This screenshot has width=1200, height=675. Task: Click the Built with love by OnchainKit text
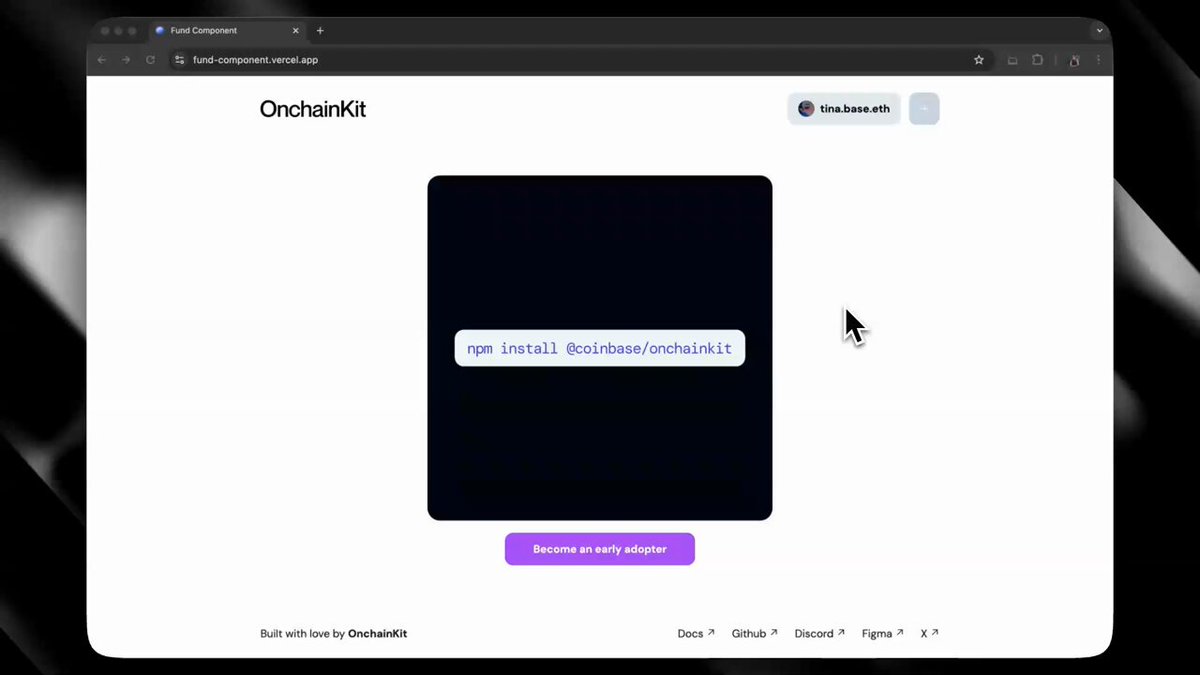tap(334, 634)
